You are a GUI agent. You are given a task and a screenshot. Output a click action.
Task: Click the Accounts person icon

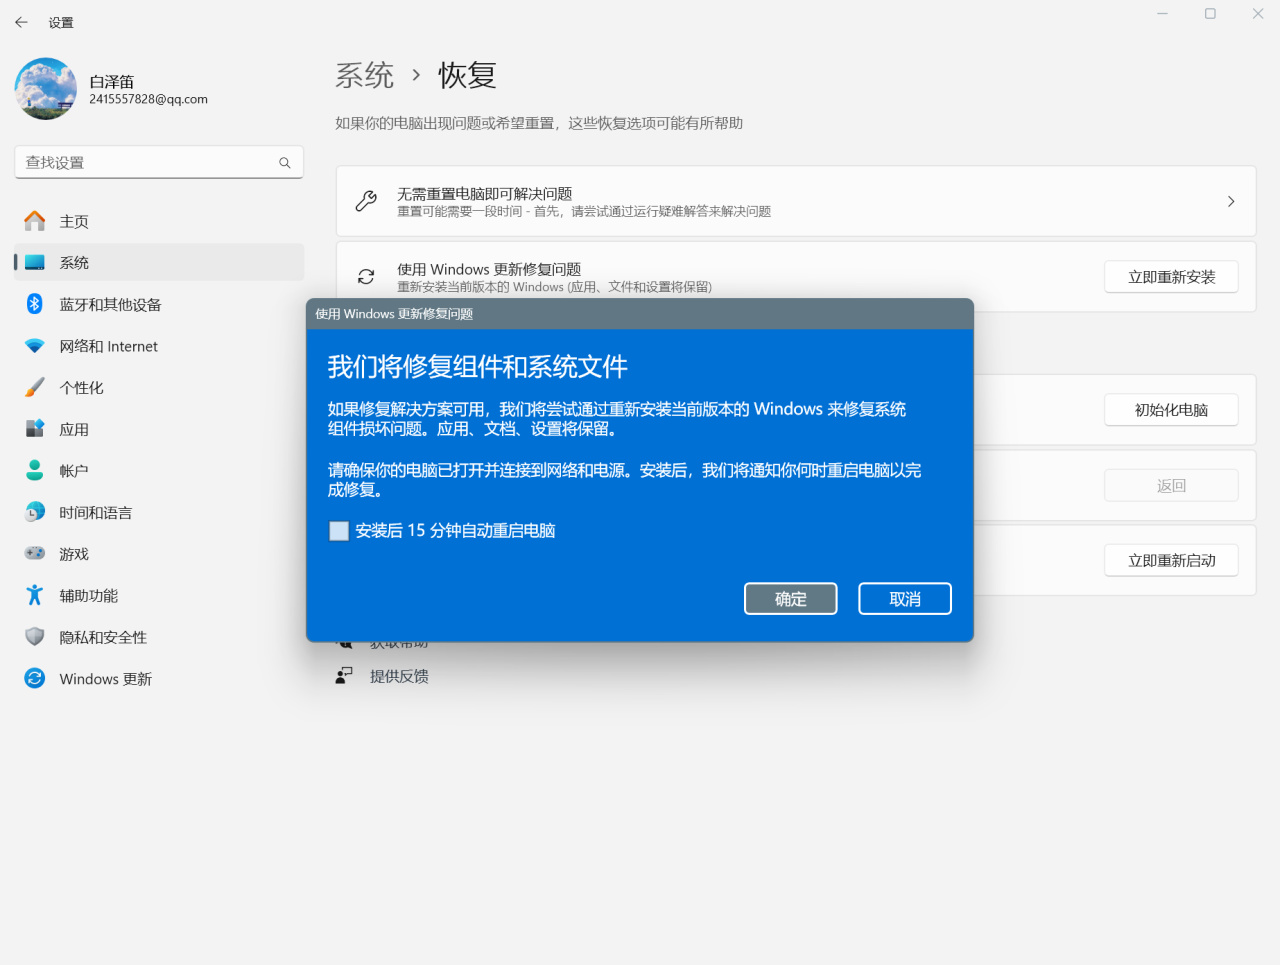pos(35,470)
